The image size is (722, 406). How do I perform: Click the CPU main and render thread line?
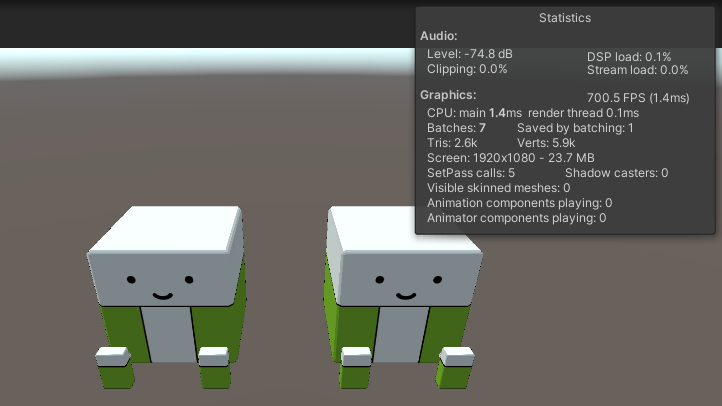coord(533,113)
